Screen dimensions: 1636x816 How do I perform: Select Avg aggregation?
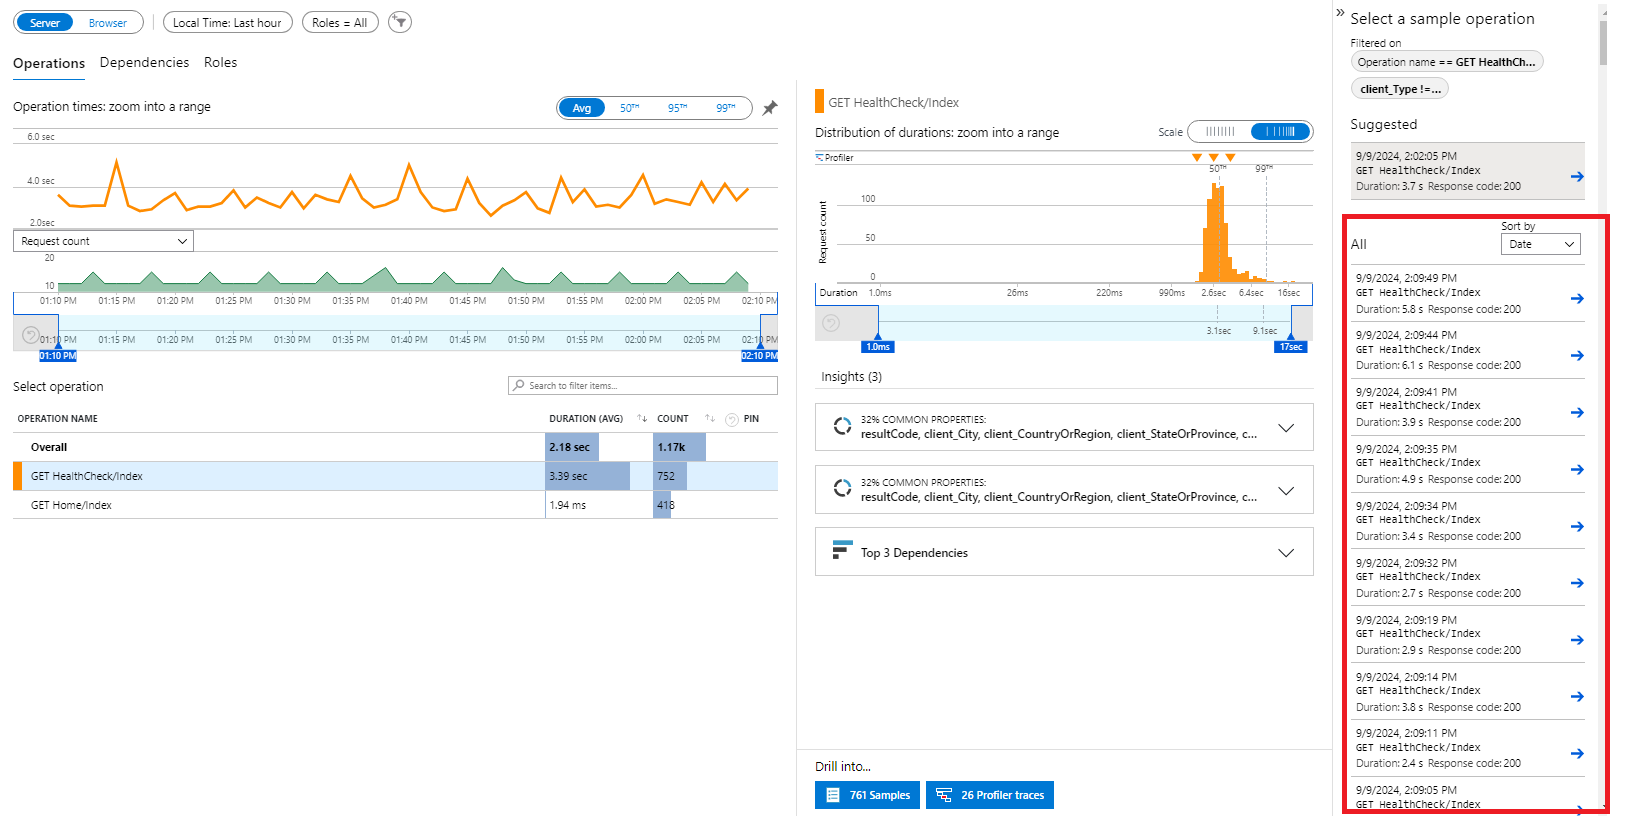582,108
